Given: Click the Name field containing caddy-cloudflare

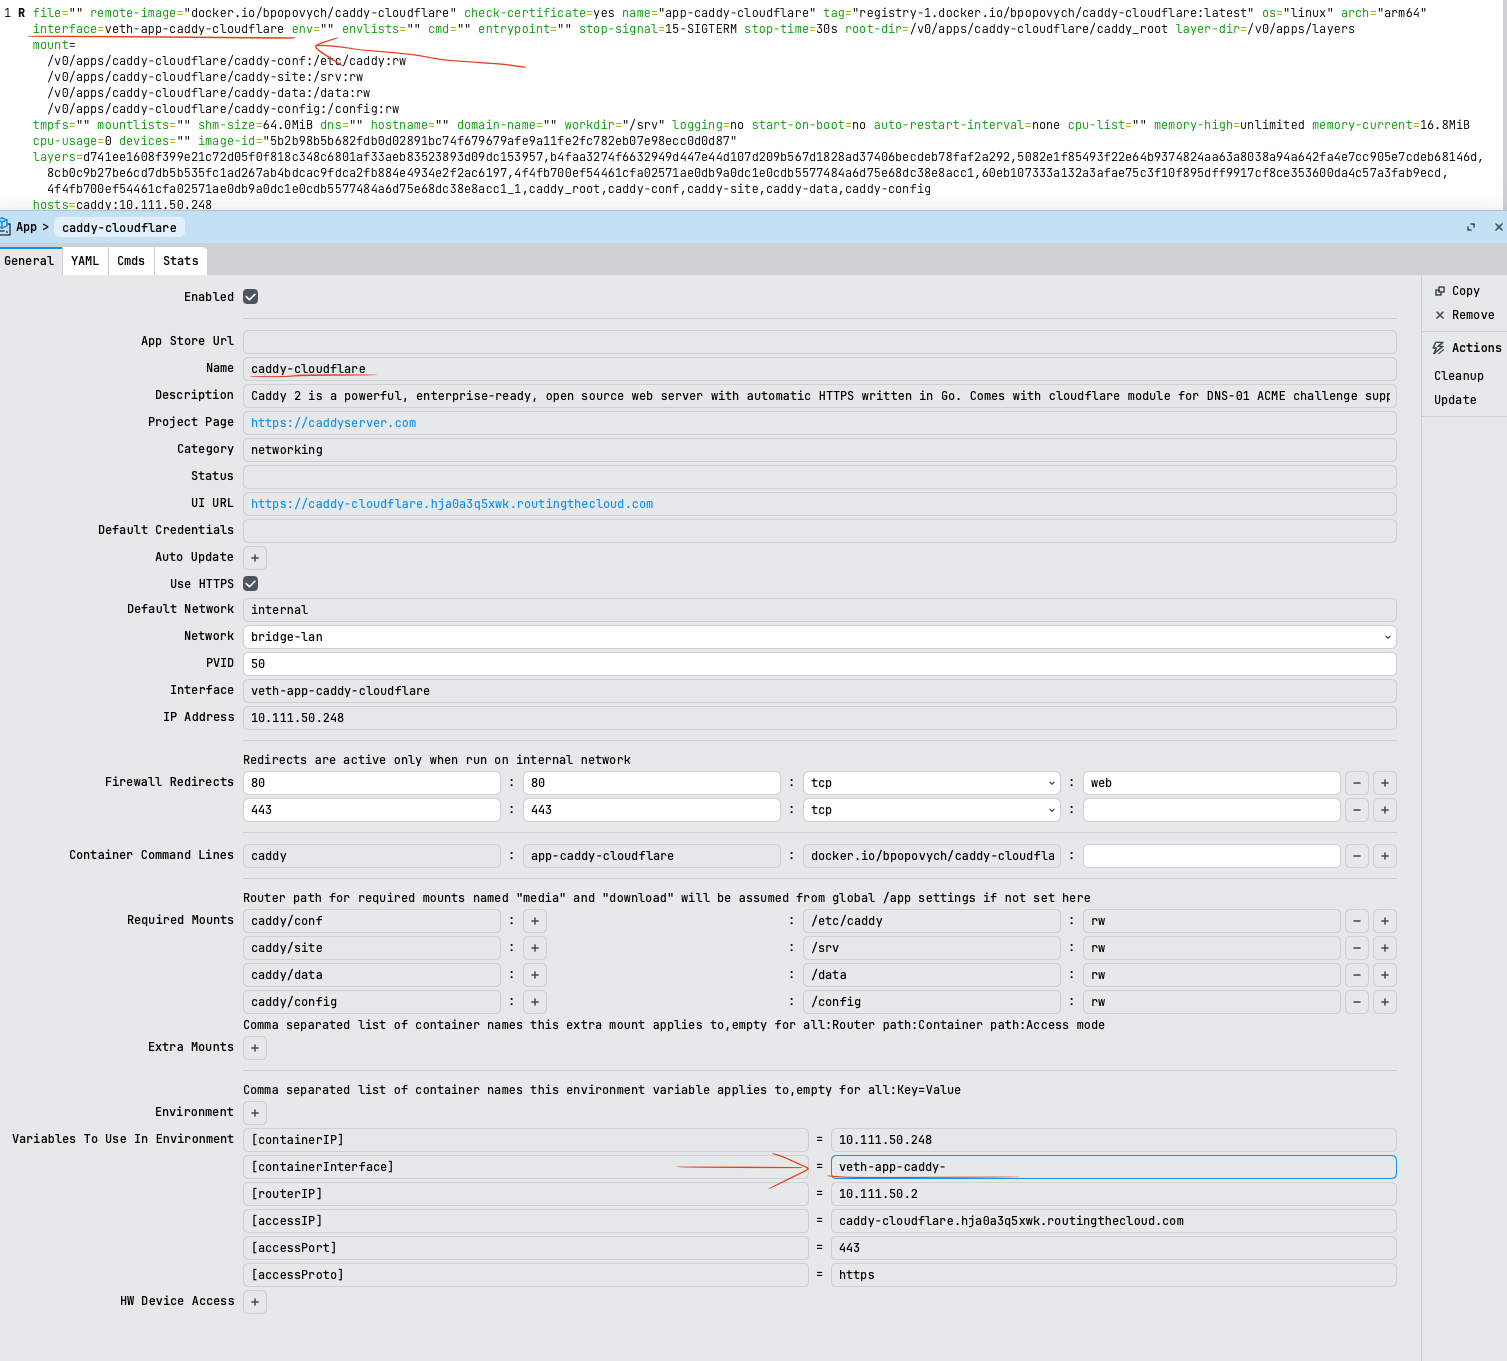Looking at the screenshot, I should click(x=820, y=369).
